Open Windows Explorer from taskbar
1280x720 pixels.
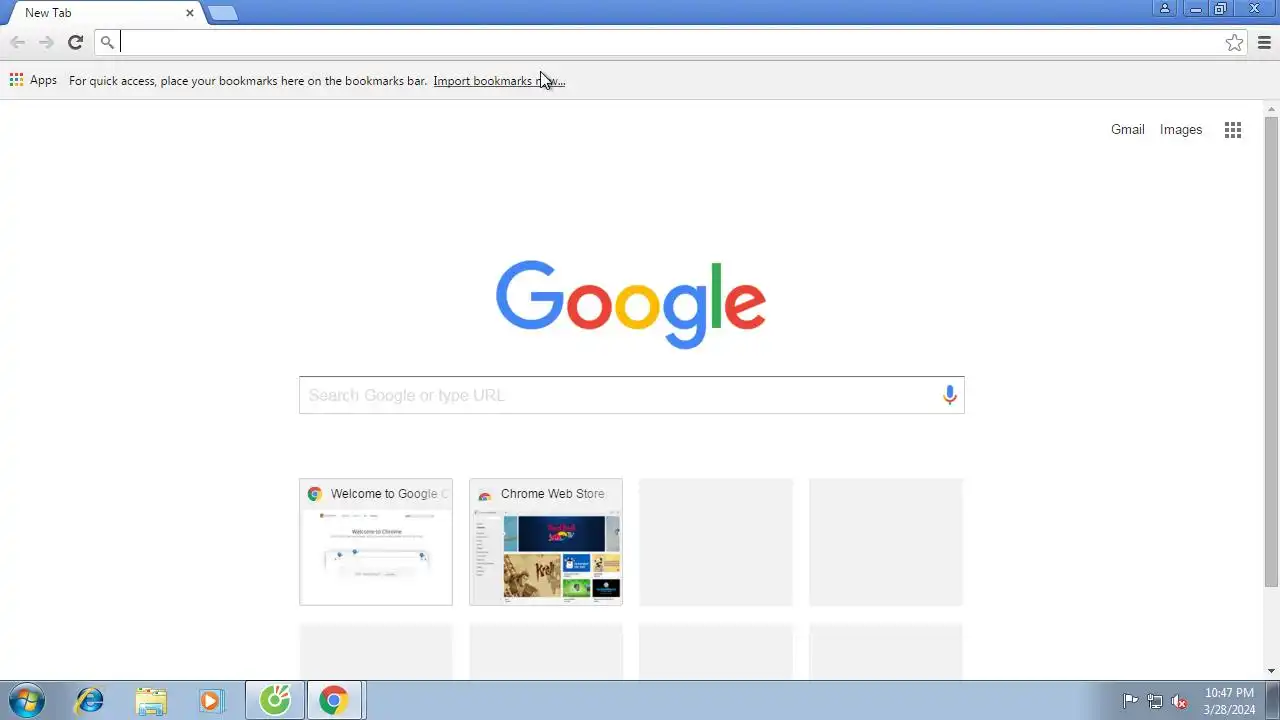coord(151,700)
